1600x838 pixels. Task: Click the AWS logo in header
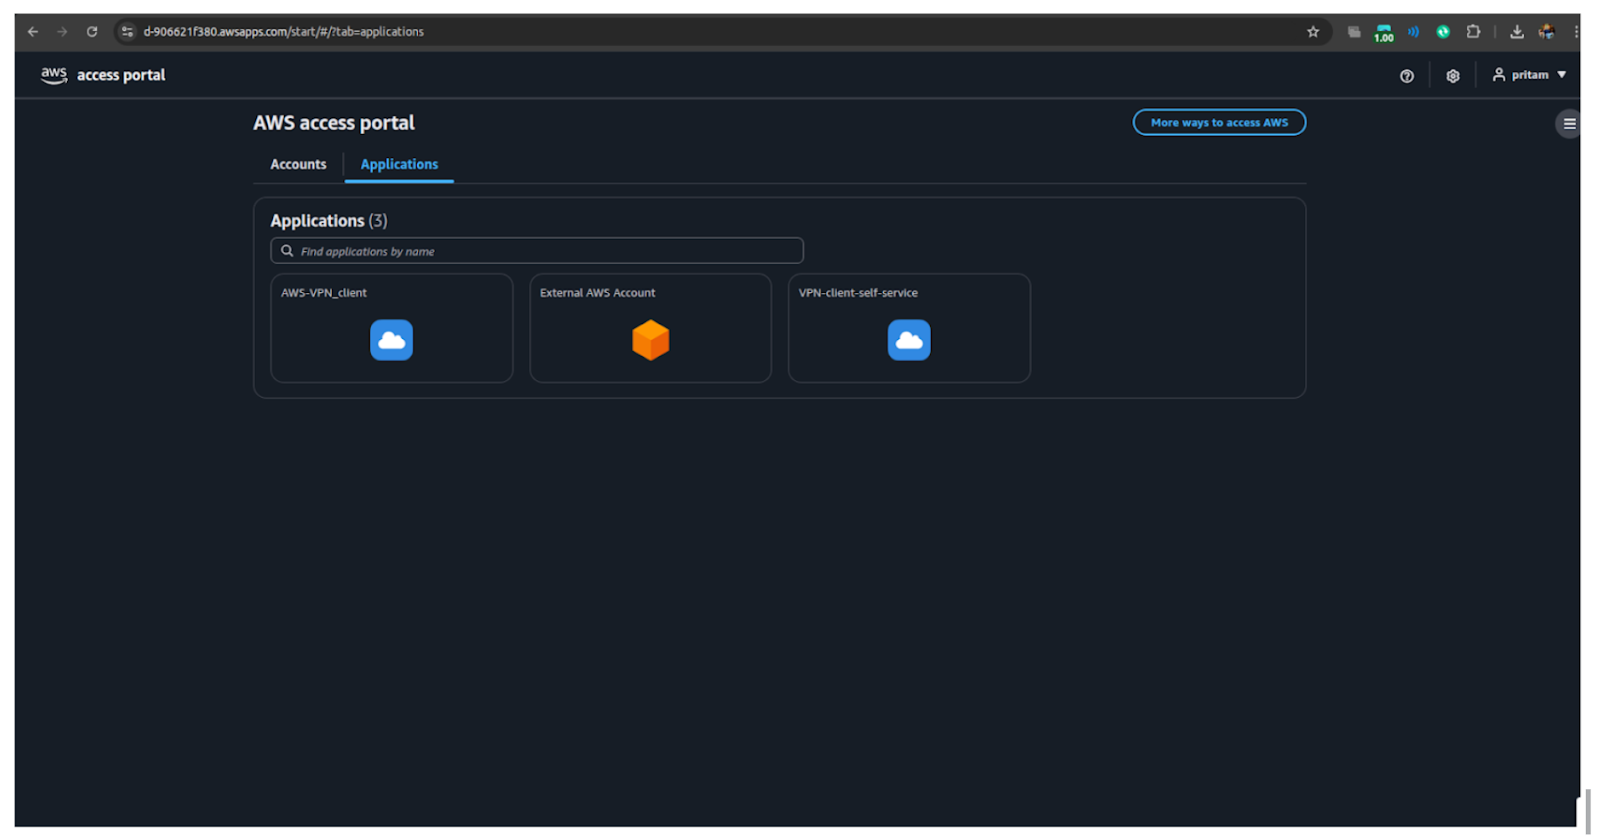54,75
